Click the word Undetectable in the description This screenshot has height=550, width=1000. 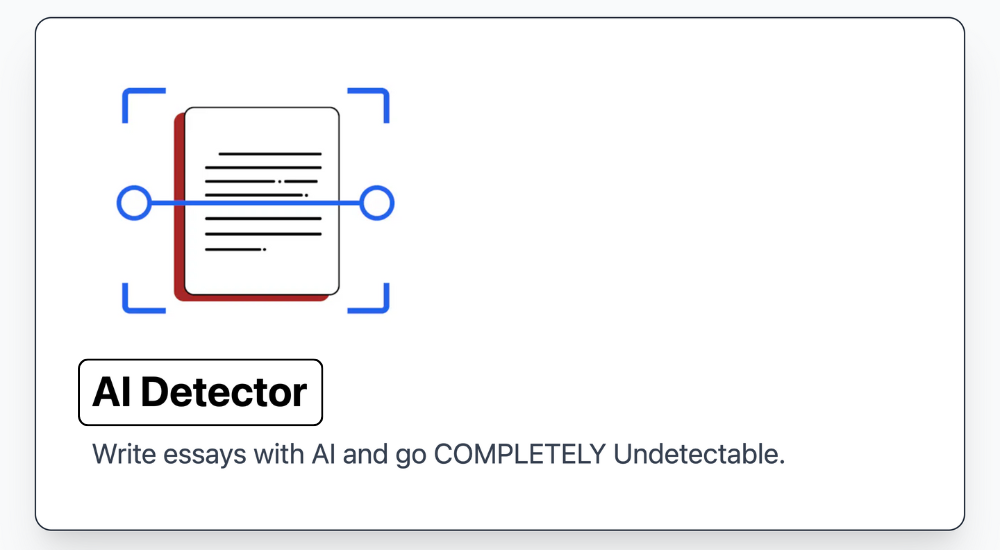click(699, 454)
